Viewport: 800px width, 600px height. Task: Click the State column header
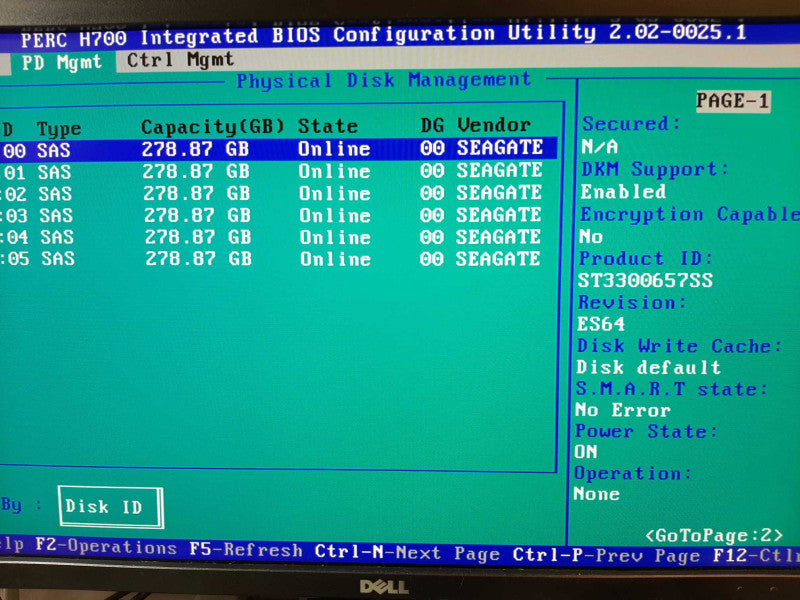(x=328, y=126)
